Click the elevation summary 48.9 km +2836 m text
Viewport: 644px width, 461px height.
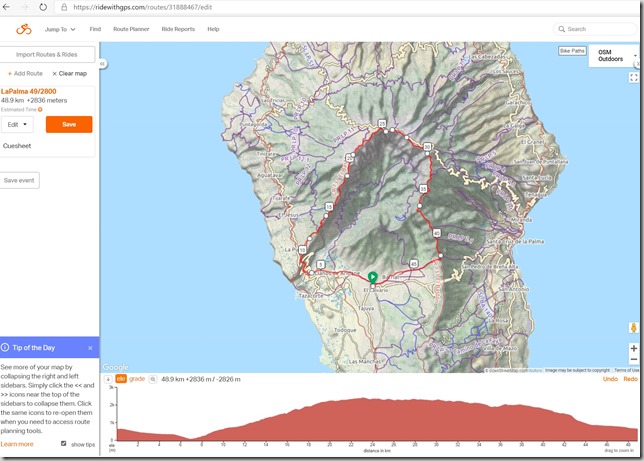201,379
